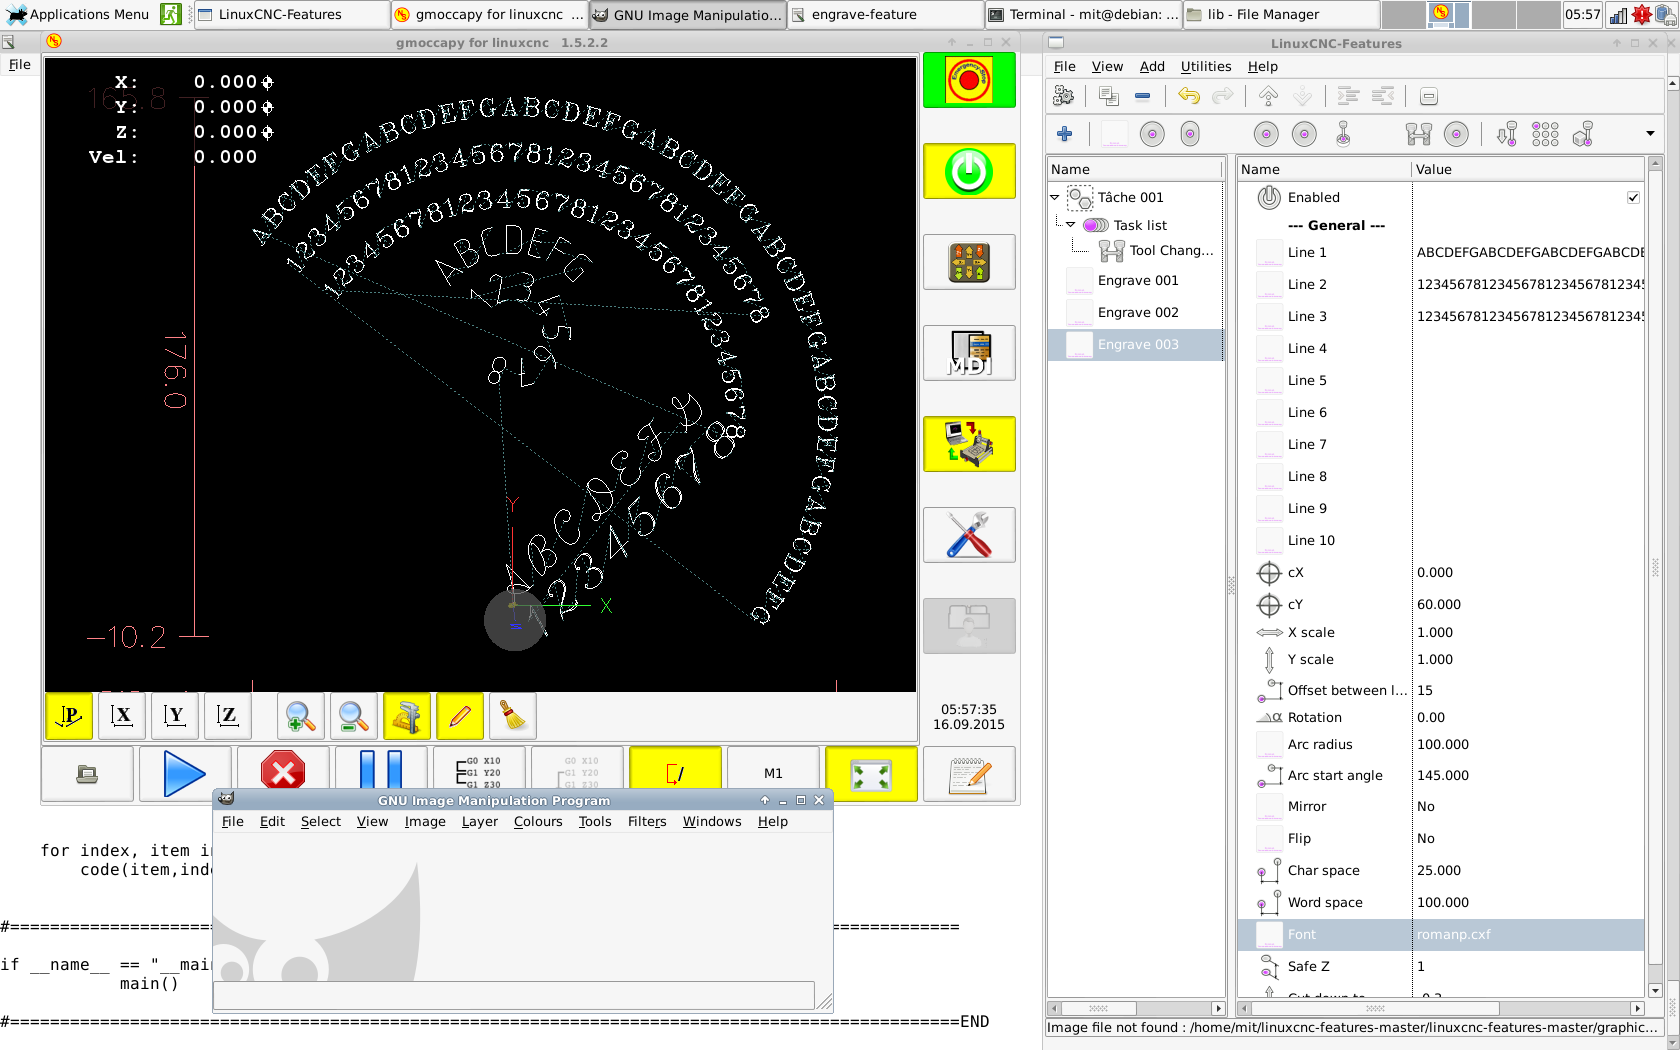
Task: Select Tool Chang... item in the tree
Action: point(1171,251)
